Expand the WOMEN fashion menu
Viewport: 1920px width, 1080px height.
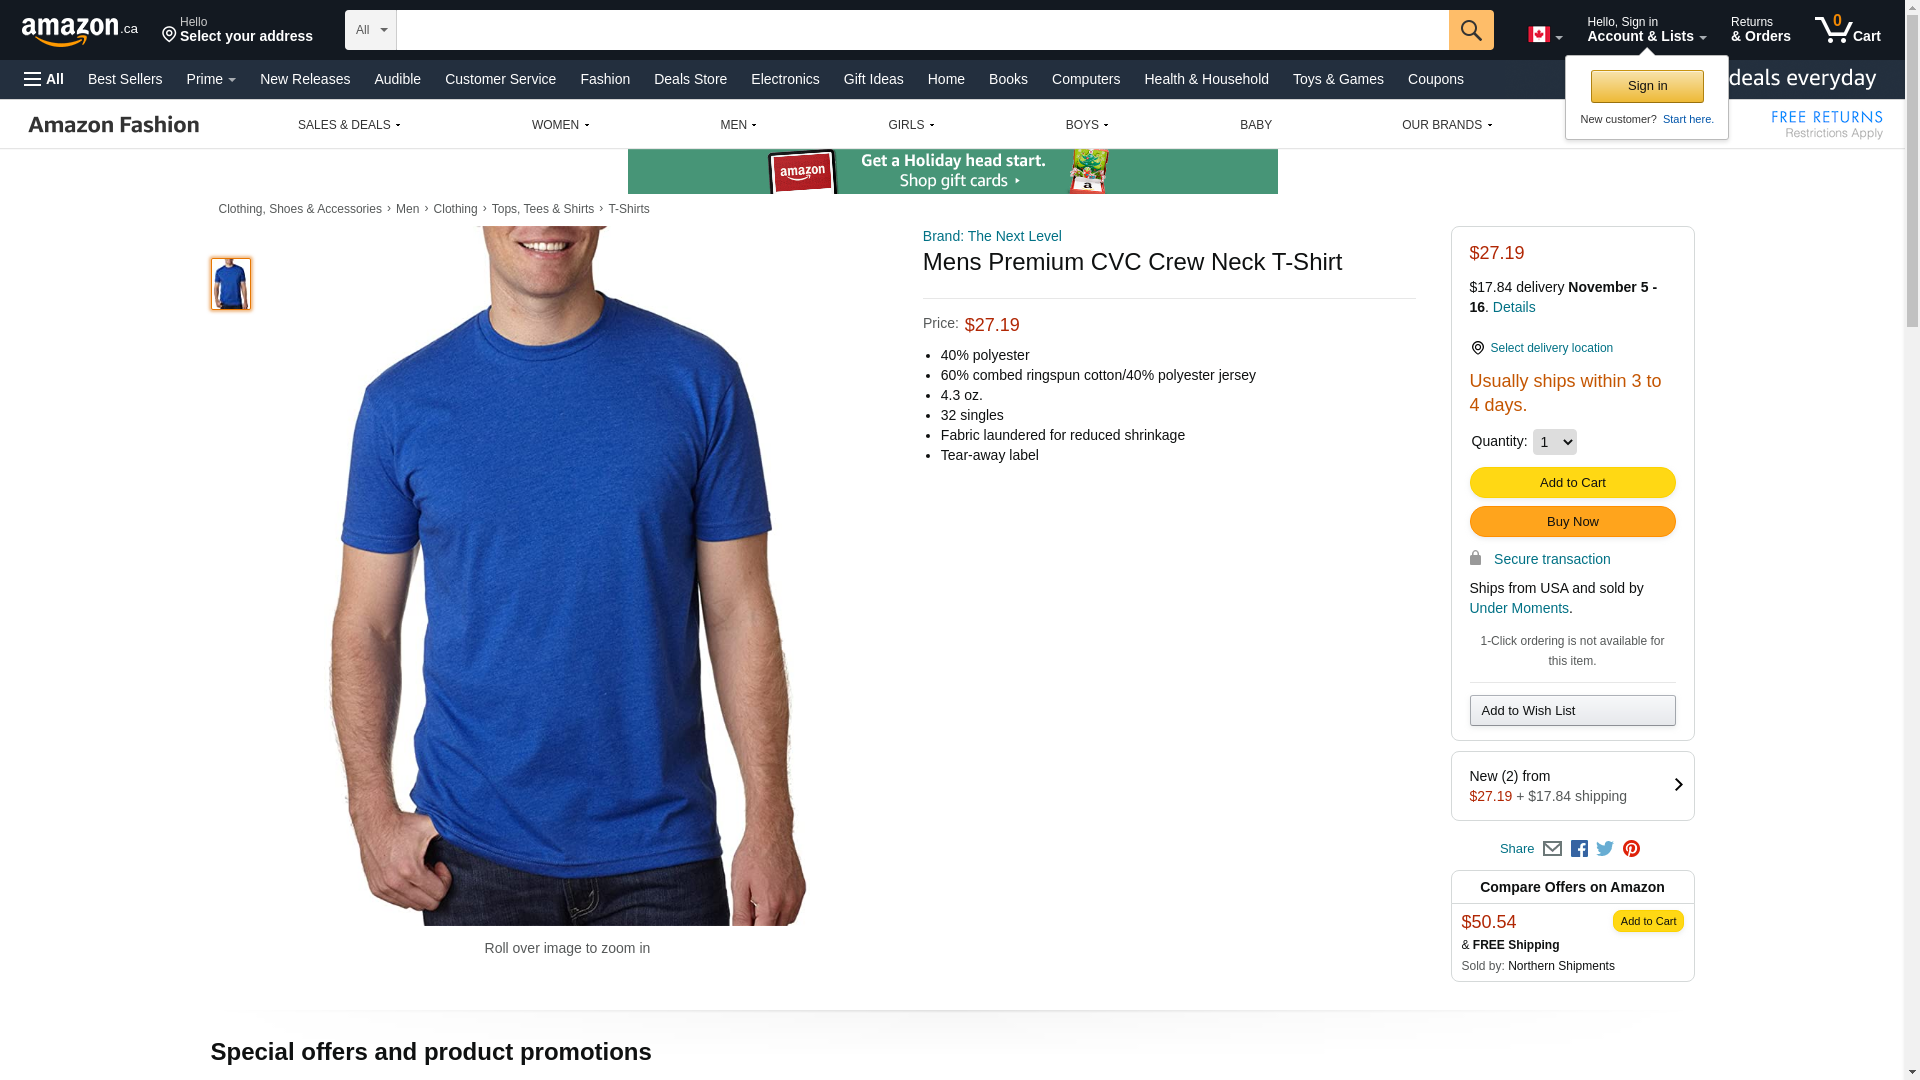pos(560,125)
